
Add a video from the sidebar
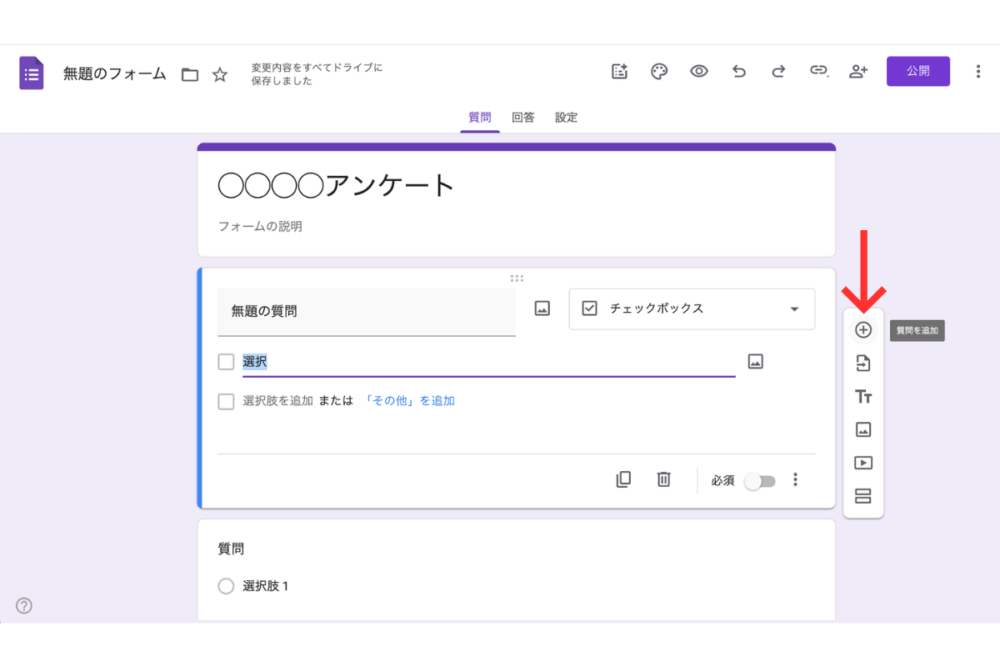pos(863,463)
